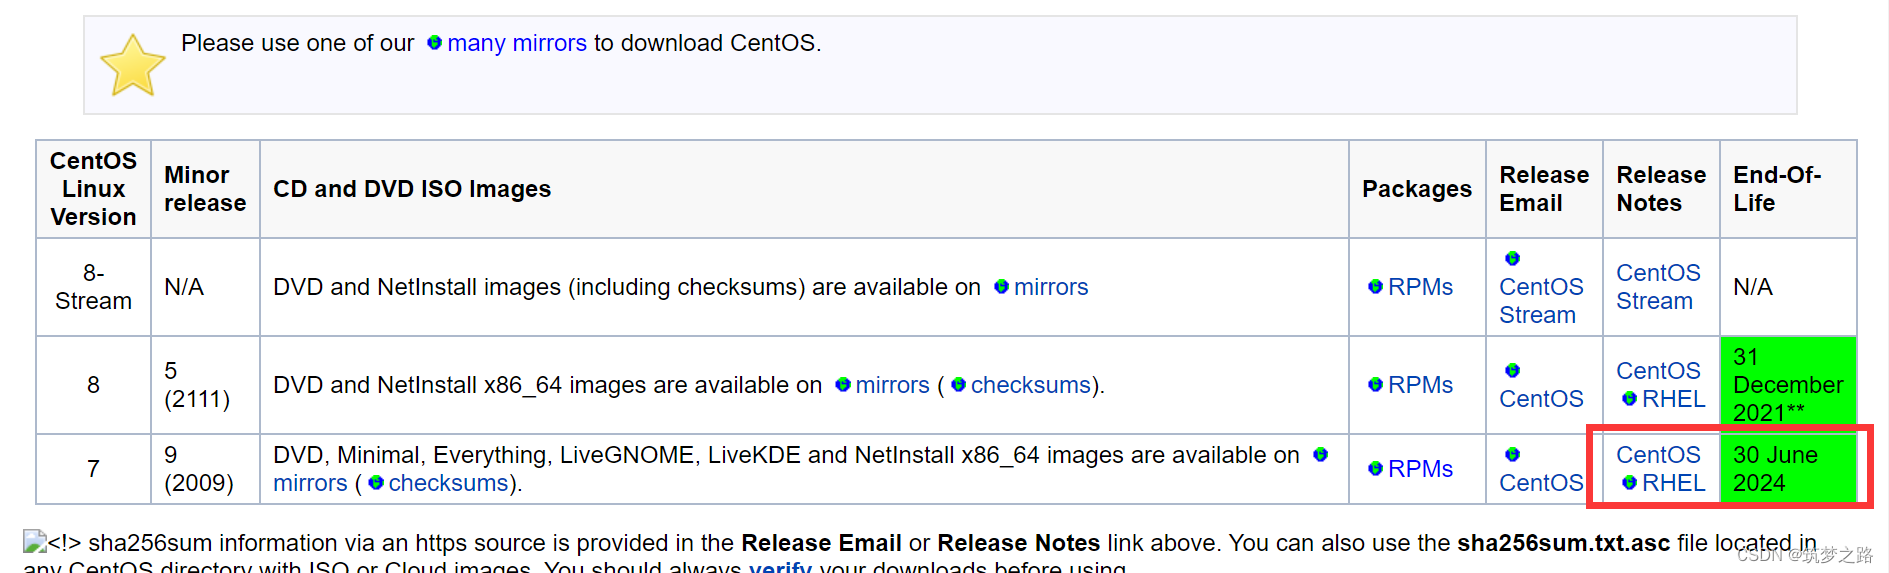The height and width of the screenshot is (573, 1889).
Task: Click globe icon before CentOS 8 checksums
Action: tap(958, 385)
